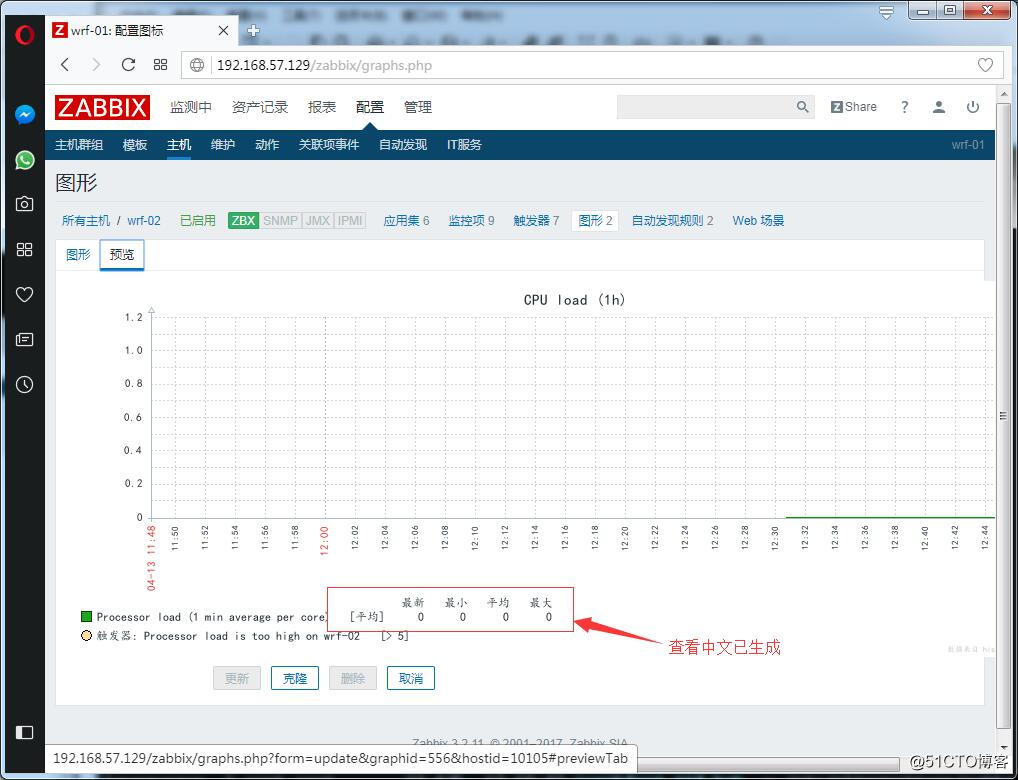Click the 取消 button
This screenshot has height=780, width=1018.
pos(410,679)
